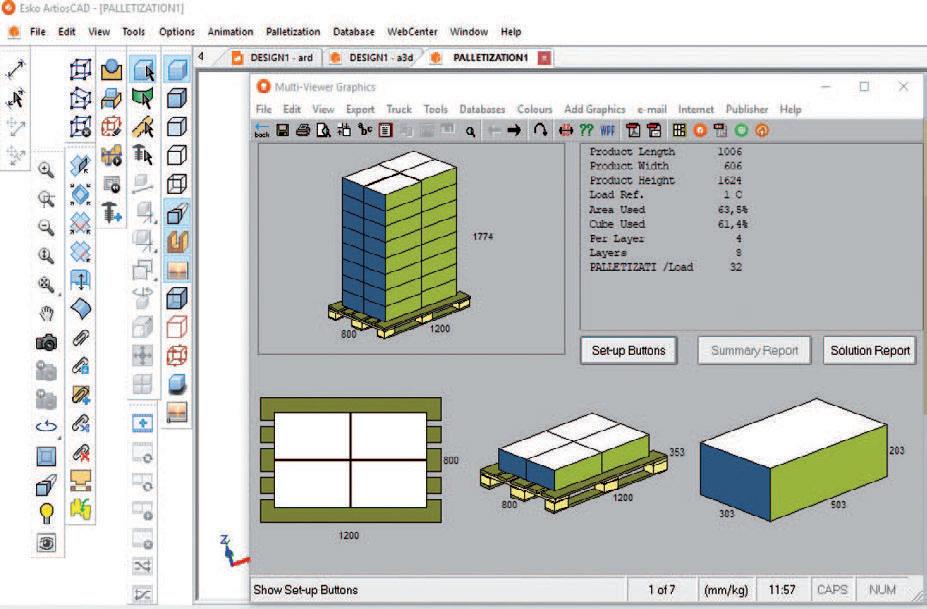Click the yellow light bulb lighting icon
The height and width of the screenshot is (609, 927).
pyautogui.click(x=46, y=513)
